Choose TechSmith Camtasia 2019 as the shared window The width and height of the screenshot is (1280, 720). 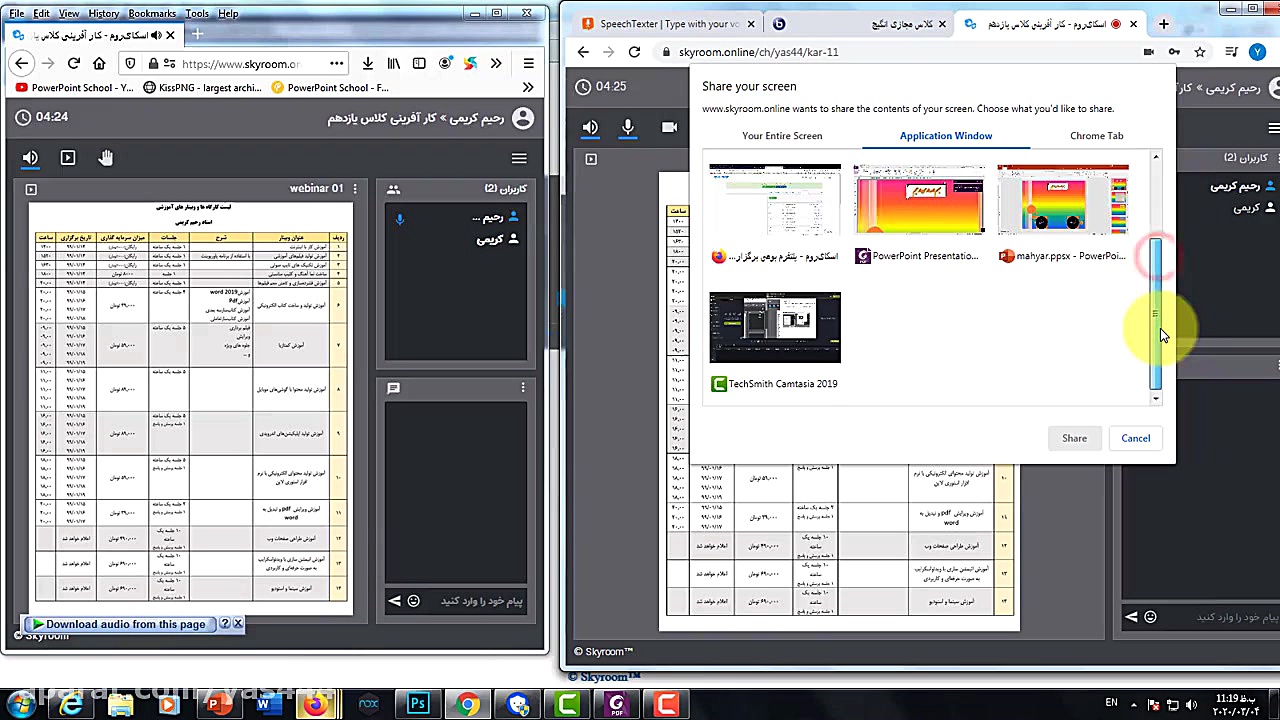tap(775, 327)
